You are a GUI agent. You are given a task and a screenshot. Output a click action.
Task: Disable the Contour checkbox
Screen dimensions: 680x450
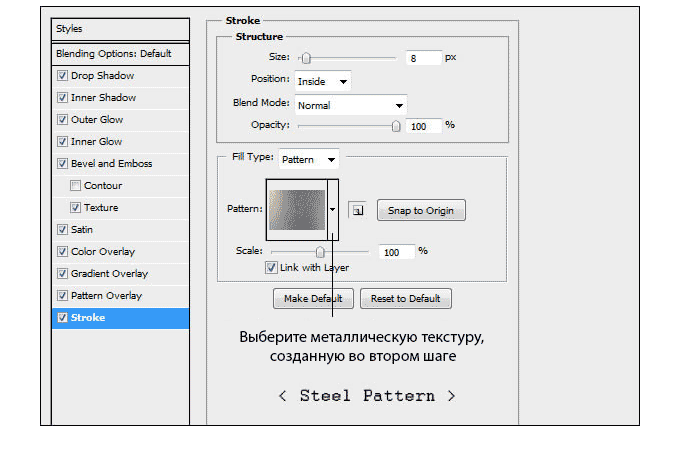tap(76, 186)
